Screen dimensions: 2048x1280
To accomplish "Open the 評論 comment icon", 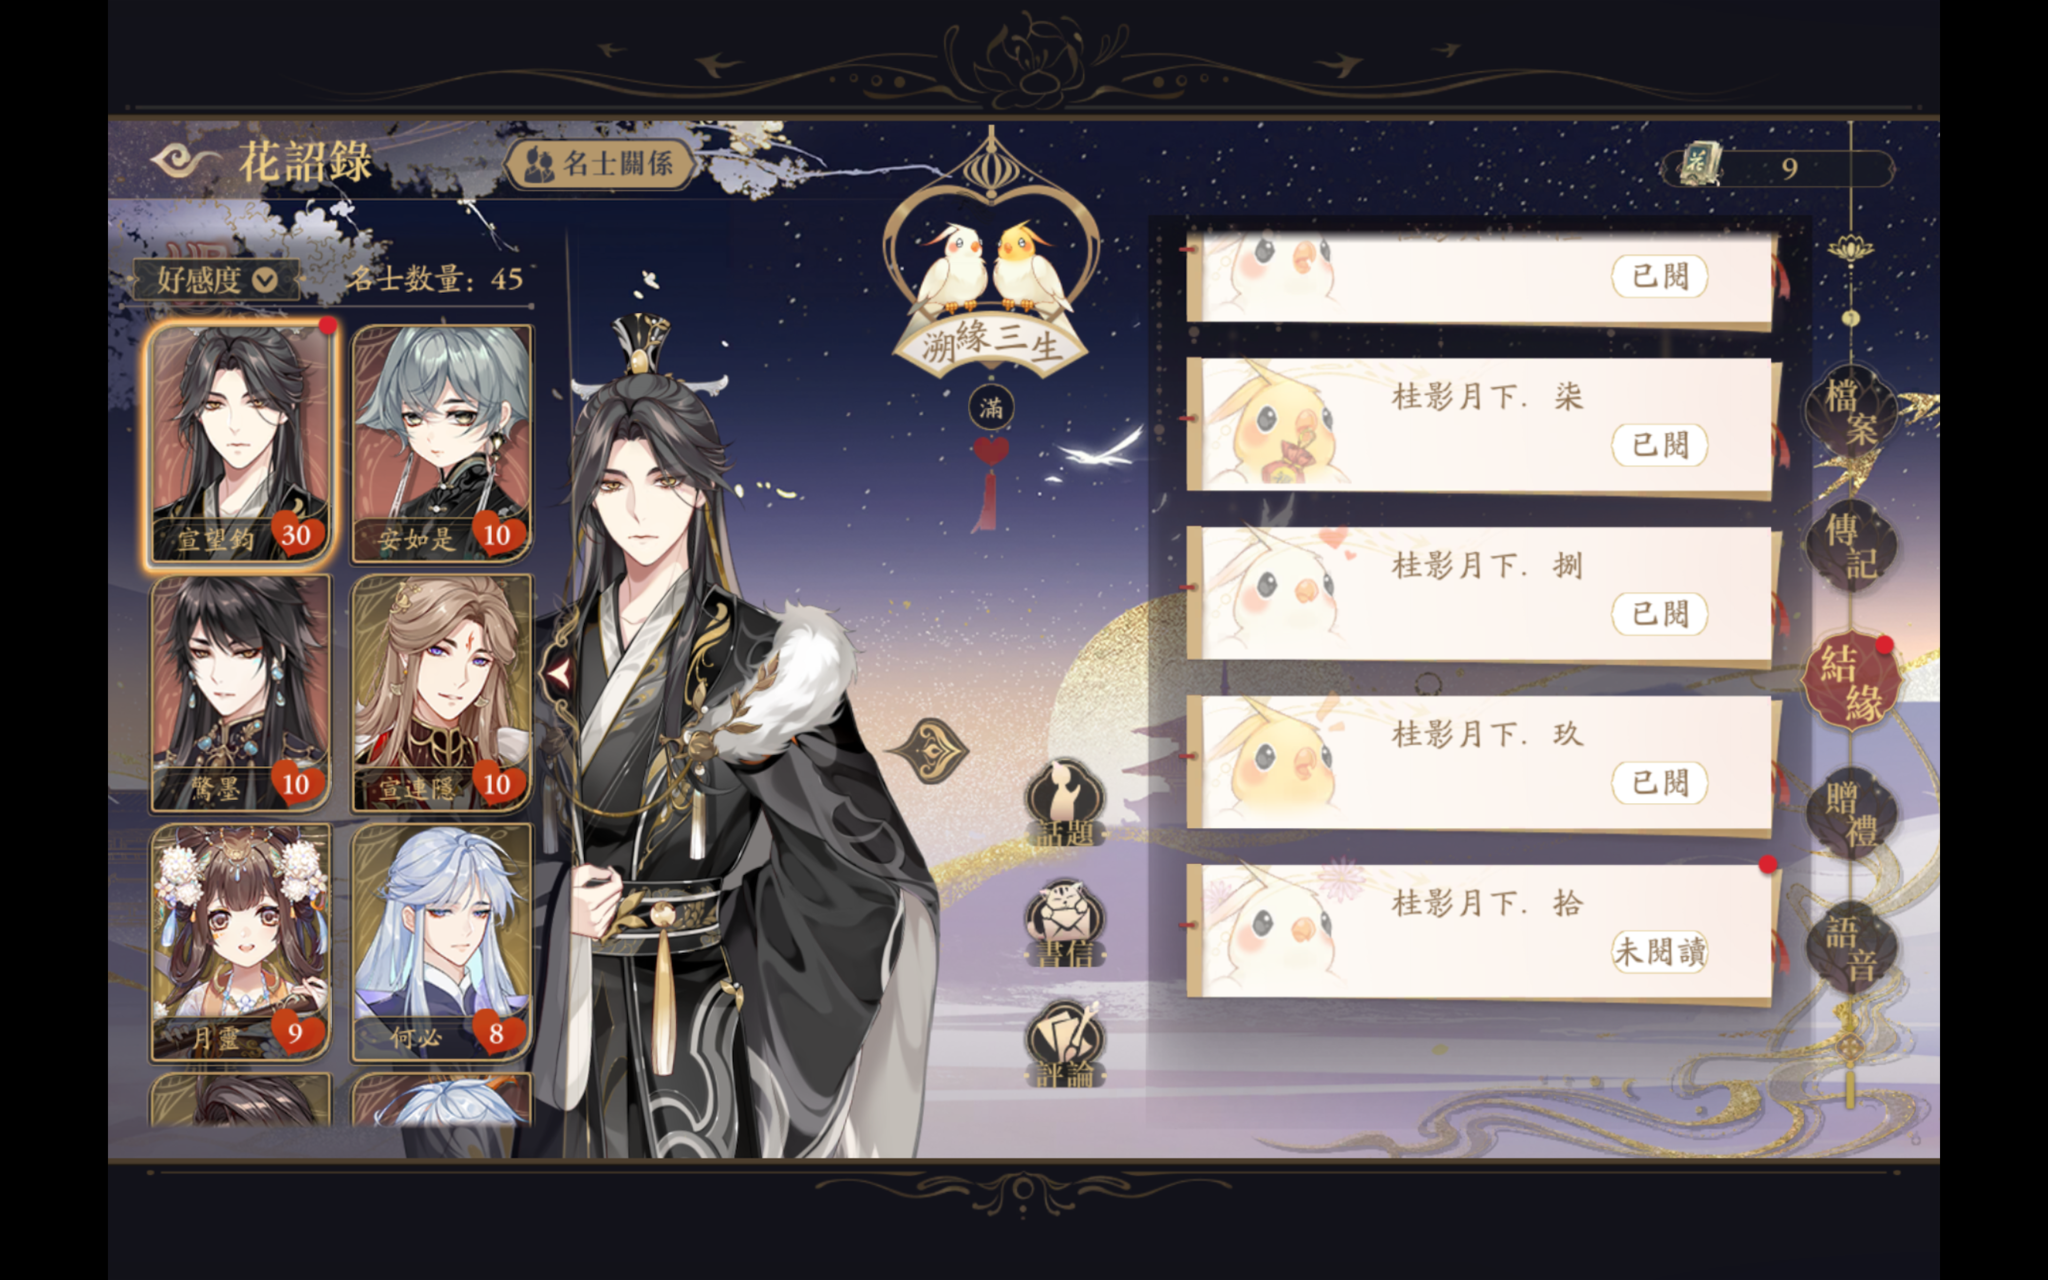I will [x=1064, y=1043].
